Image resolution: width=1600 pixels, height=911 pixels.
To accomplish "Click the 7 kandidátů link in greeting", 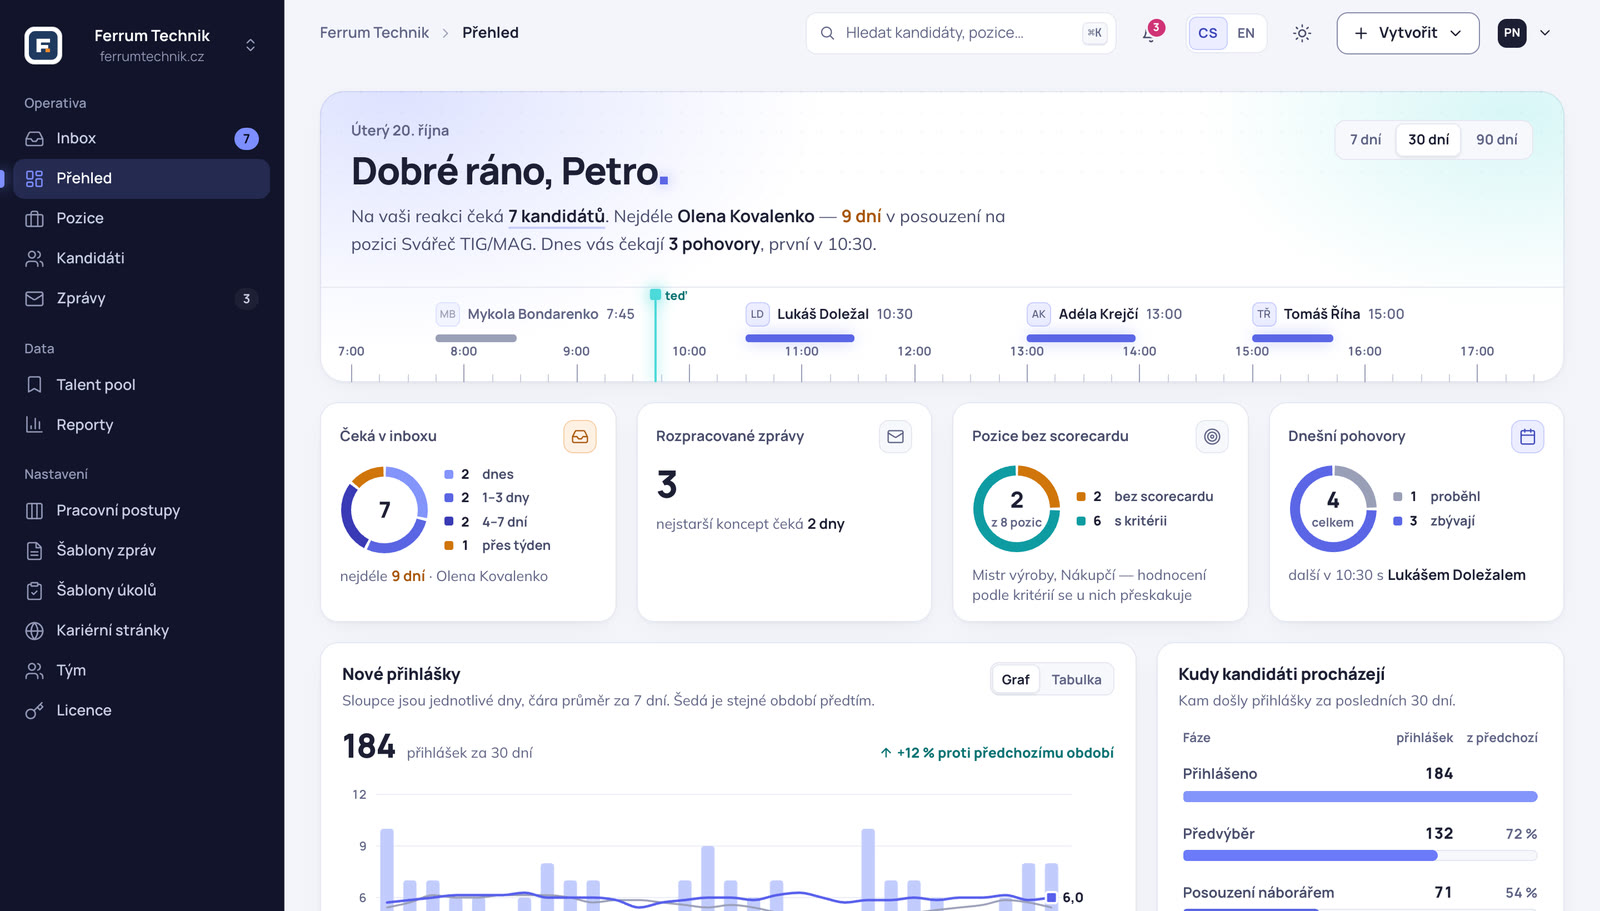I will pyautogui.click(x=556, y=216).
